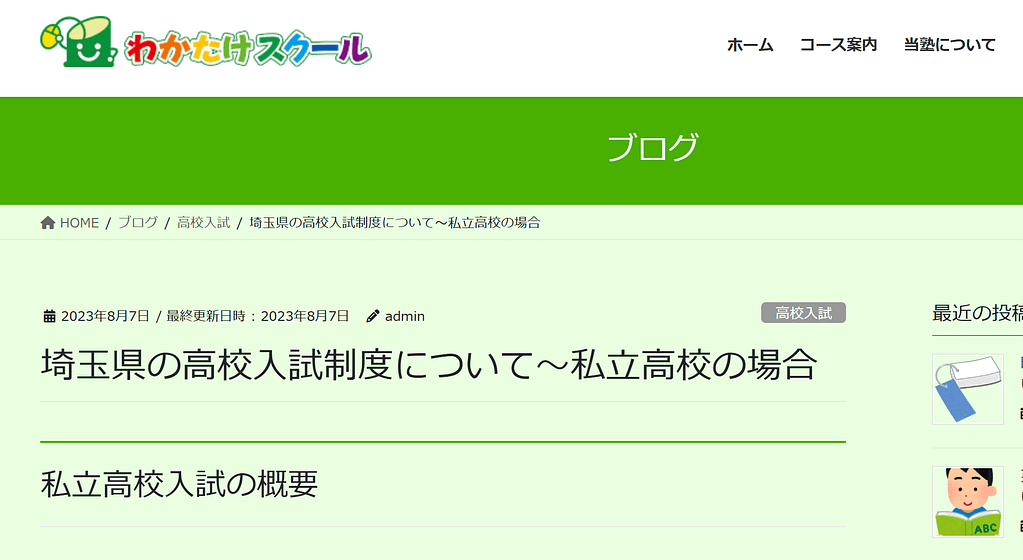Click the pencil icon before admin
The width and height of the screenshot is (1023, 560).
tap(373, 316)
